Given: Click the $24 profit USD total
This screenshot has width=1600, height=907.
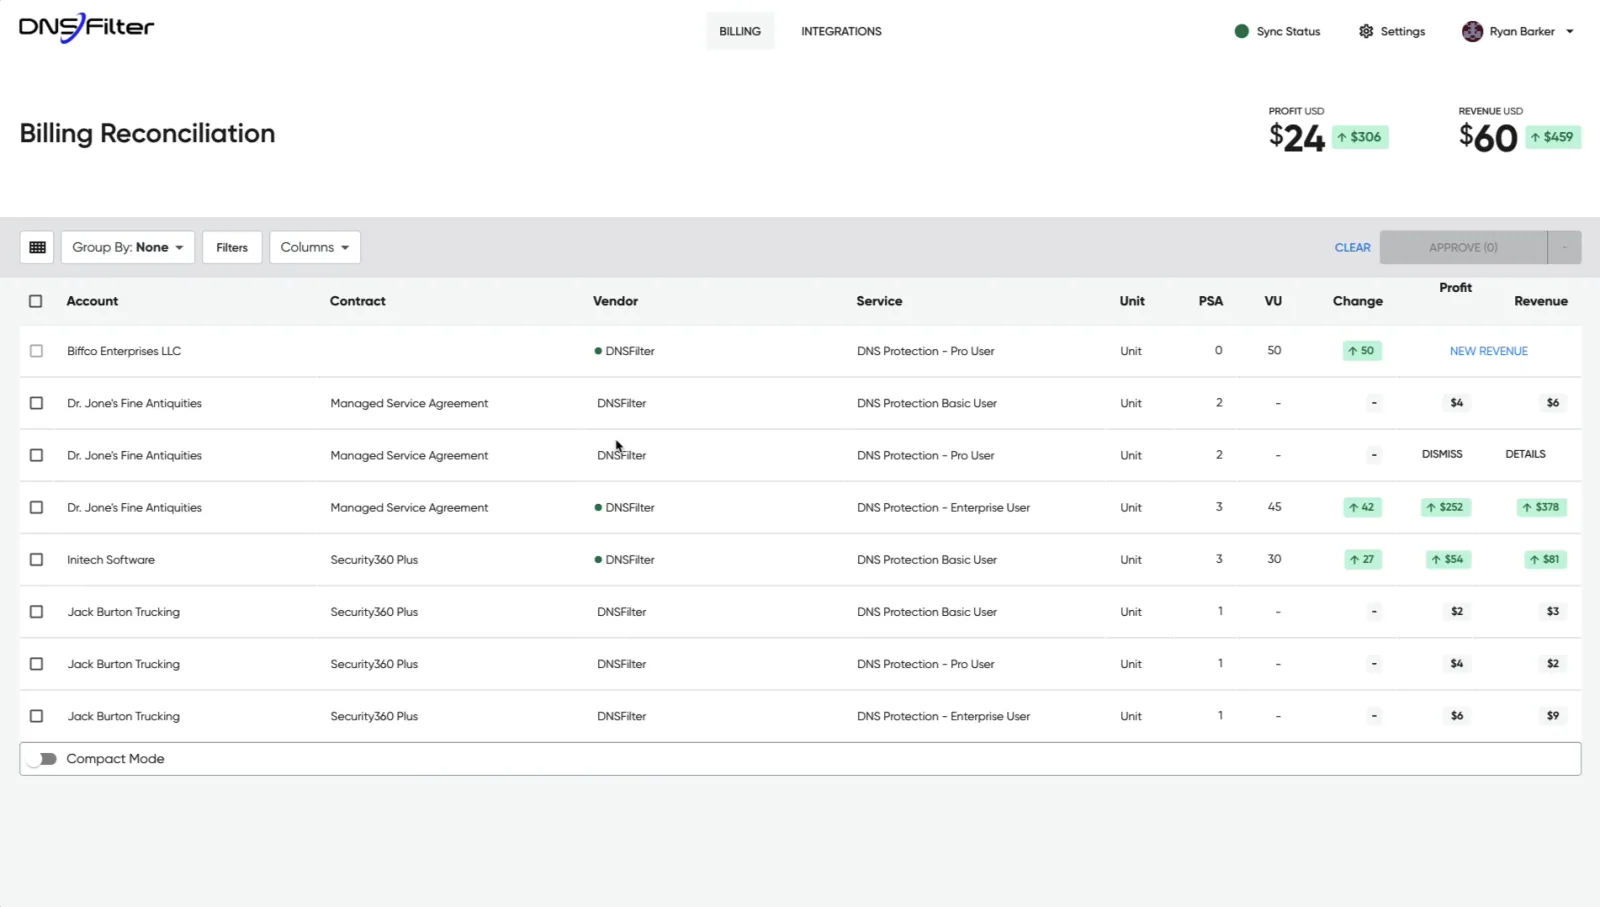Looking at the screenshot, I should coord(1297,138).
